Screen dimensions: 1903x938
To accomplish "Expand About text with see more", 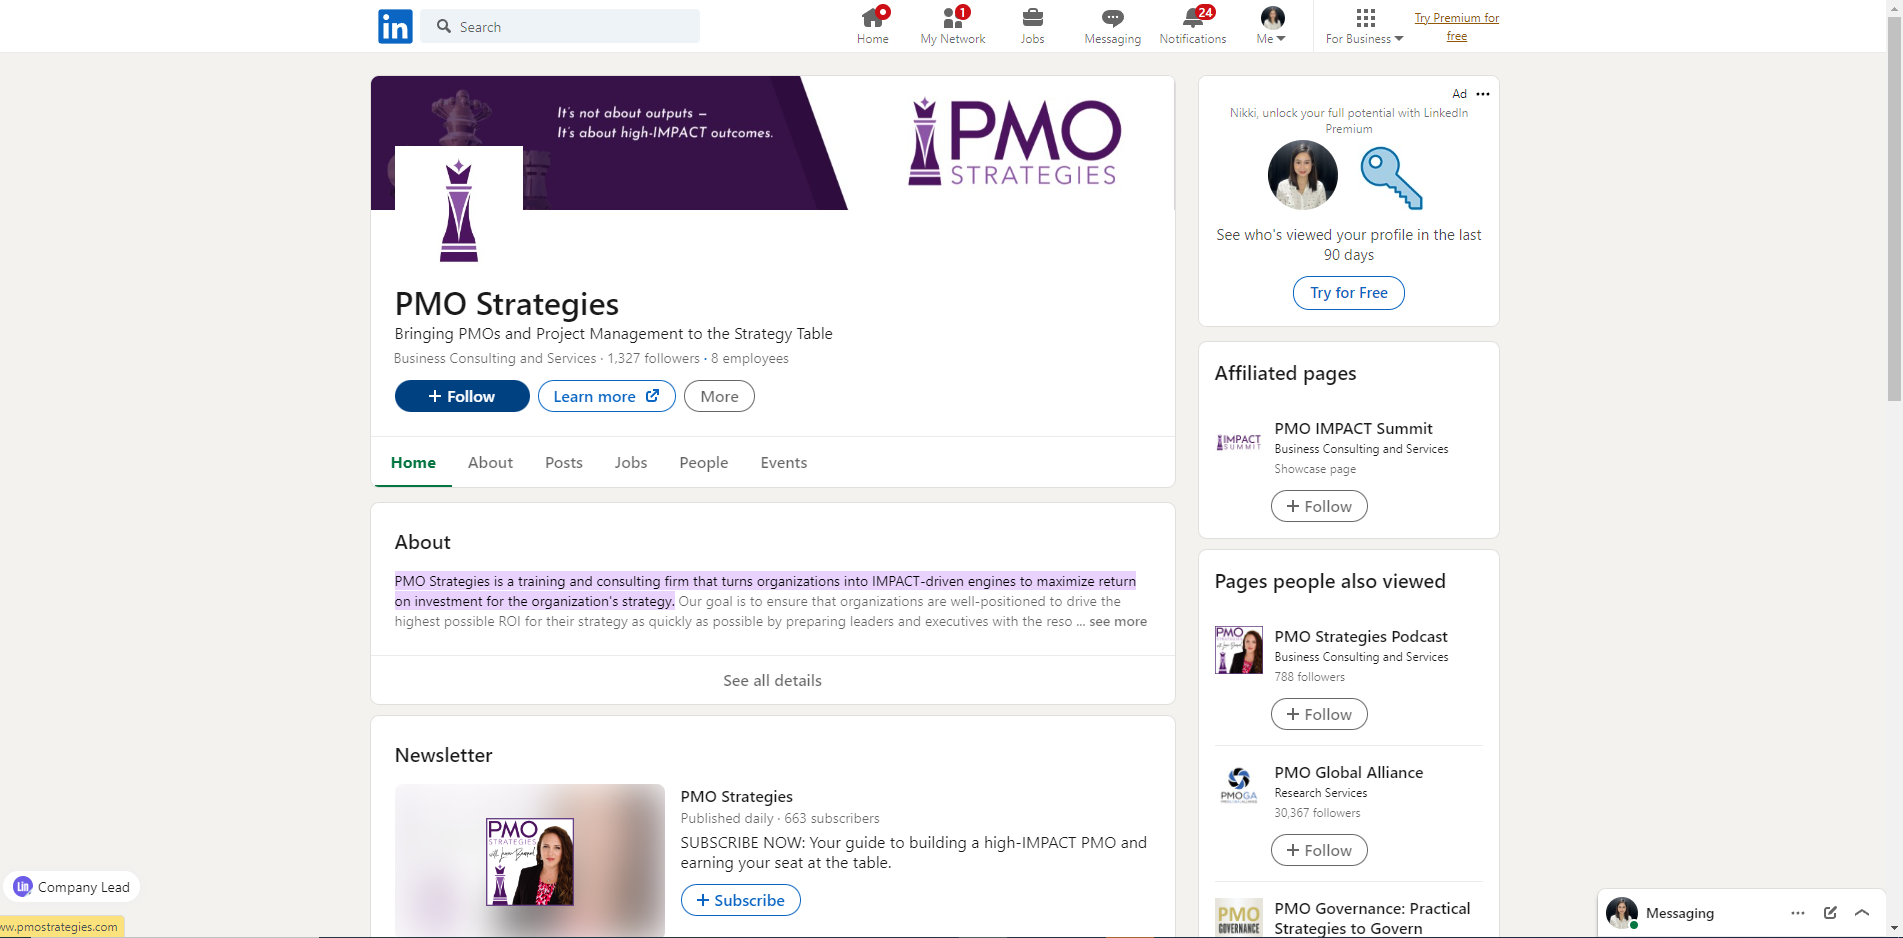I will (1118, 621).
